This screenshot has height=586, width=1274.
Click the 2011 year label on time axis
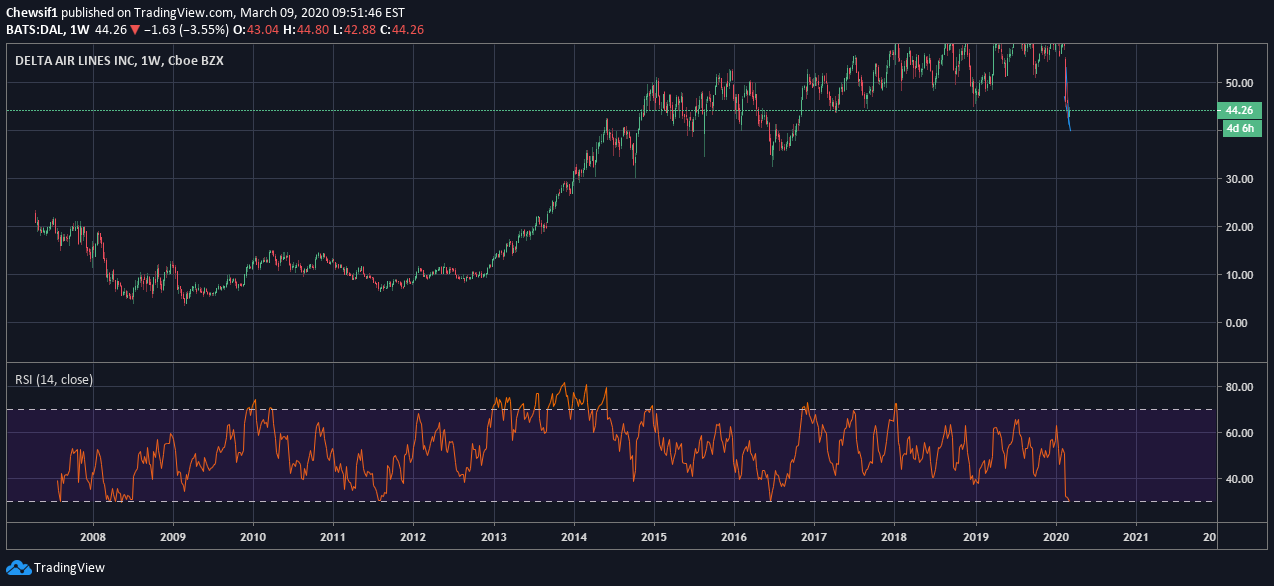[x=333, y=537]
